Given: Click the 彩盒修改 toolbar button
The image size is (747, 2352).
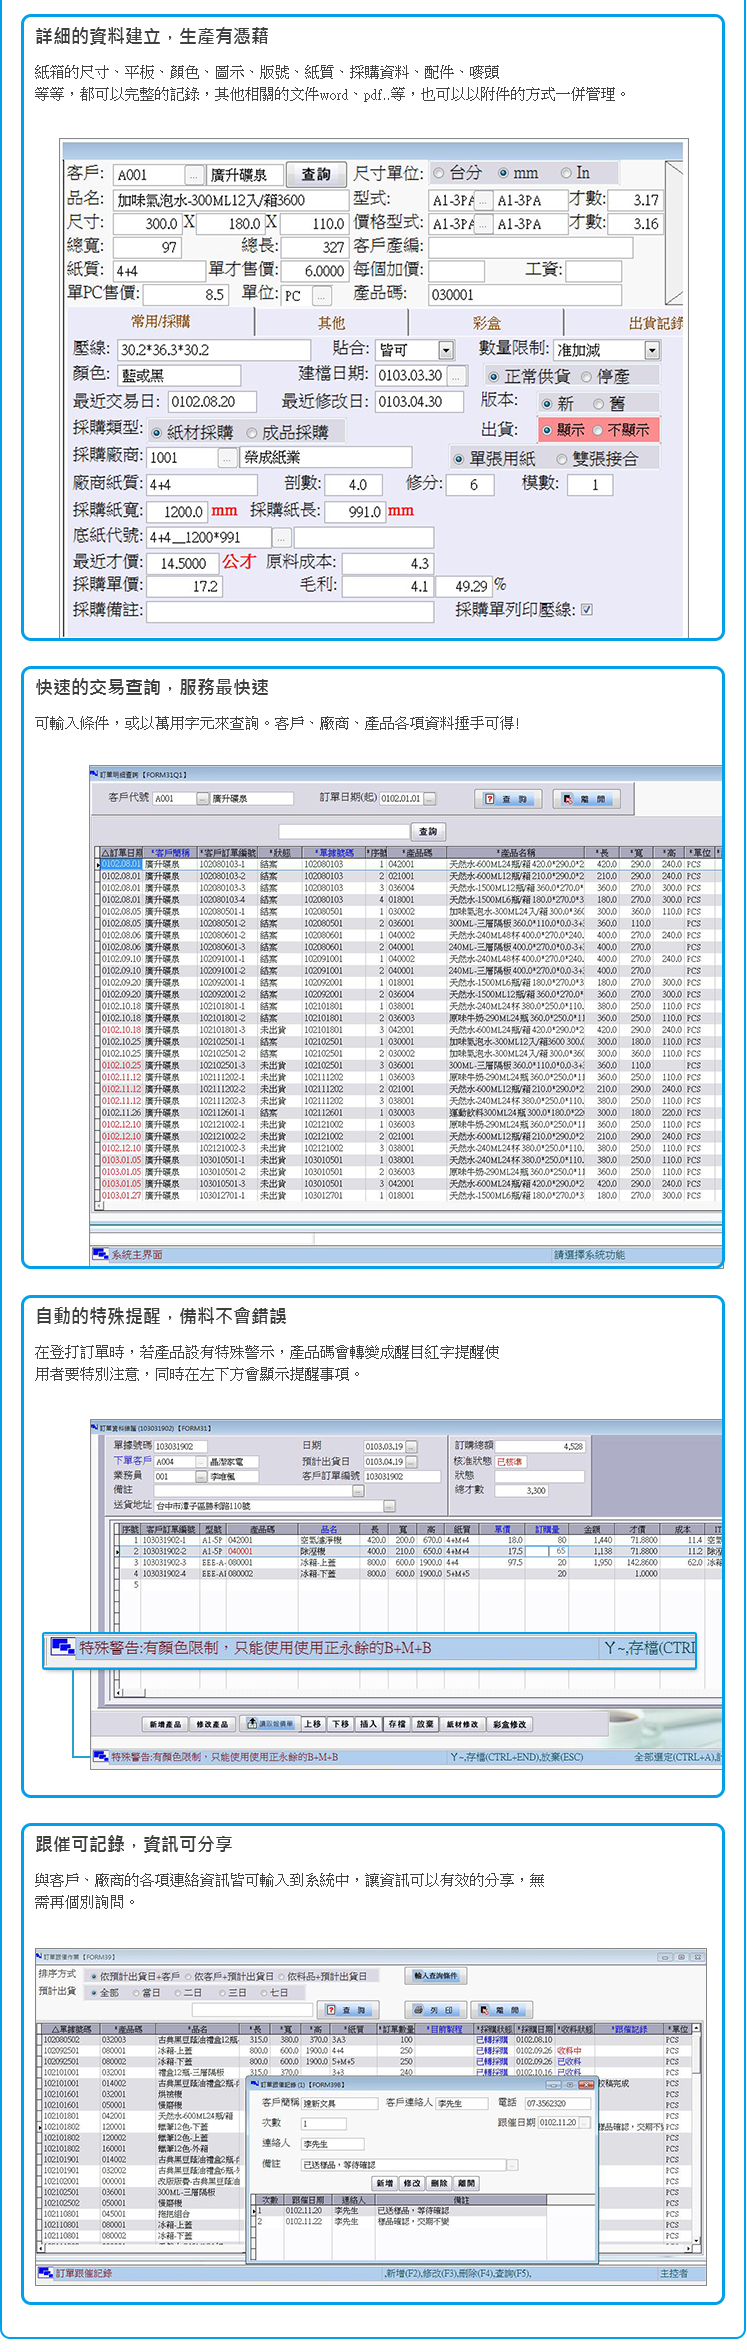Looking at the screenshot, I should (510, 1724).
